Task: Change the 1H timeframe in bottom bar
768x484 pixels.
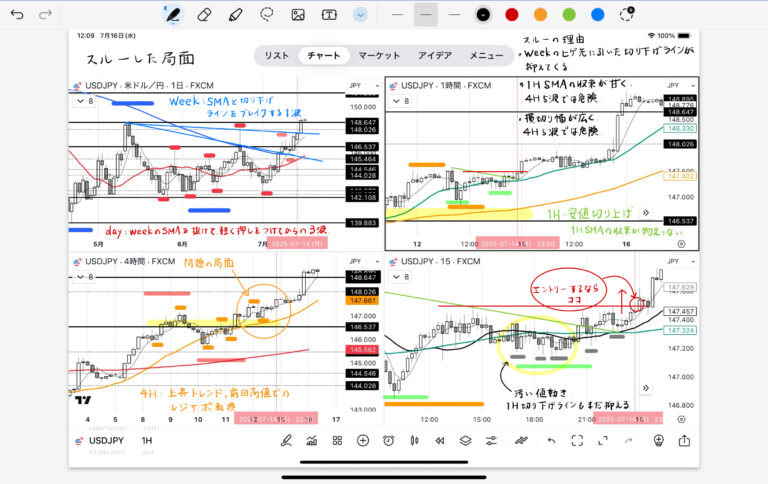Action: coord(147,440)
